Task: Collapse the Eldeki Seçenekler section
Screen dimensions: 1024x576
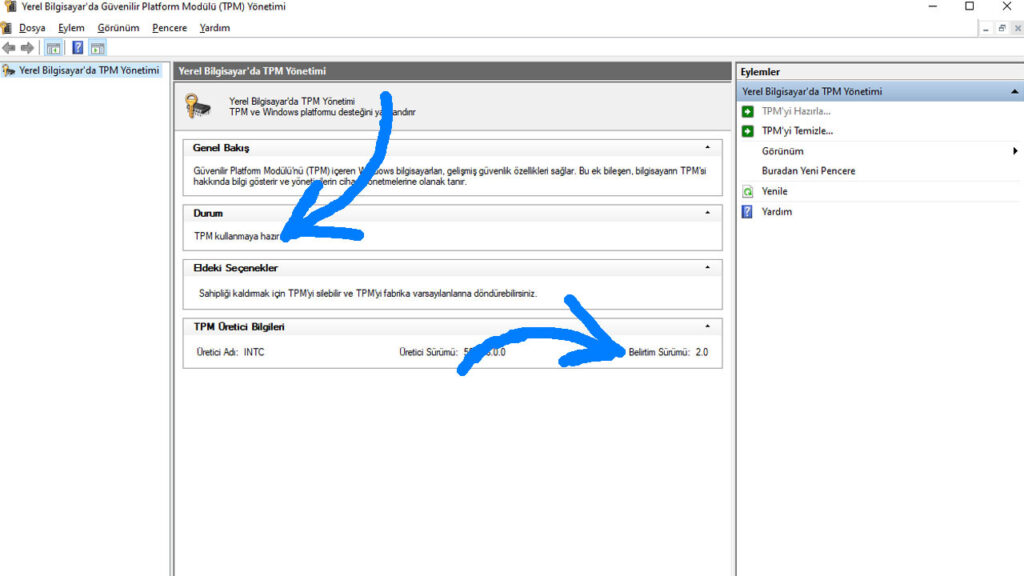Action: (708, 268)
